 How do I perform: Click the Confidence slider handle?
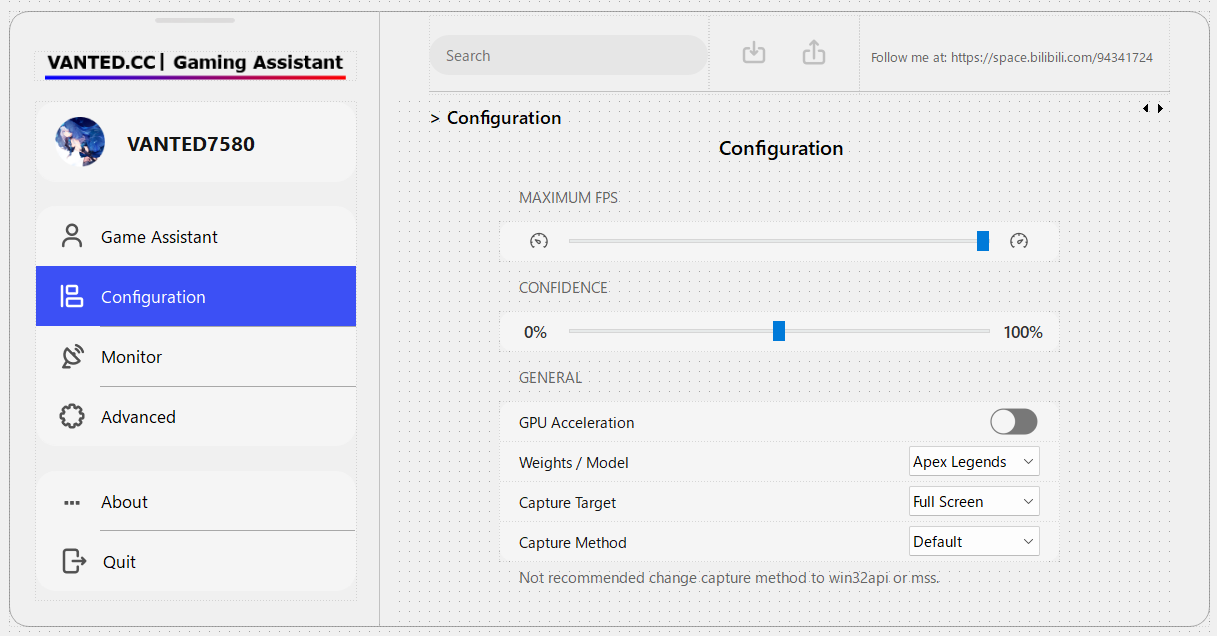tap(779, 331)
